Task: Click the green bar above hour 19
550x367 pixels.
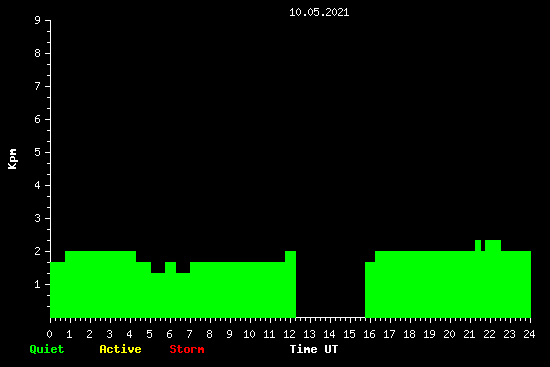Action: tap(429, 285)
